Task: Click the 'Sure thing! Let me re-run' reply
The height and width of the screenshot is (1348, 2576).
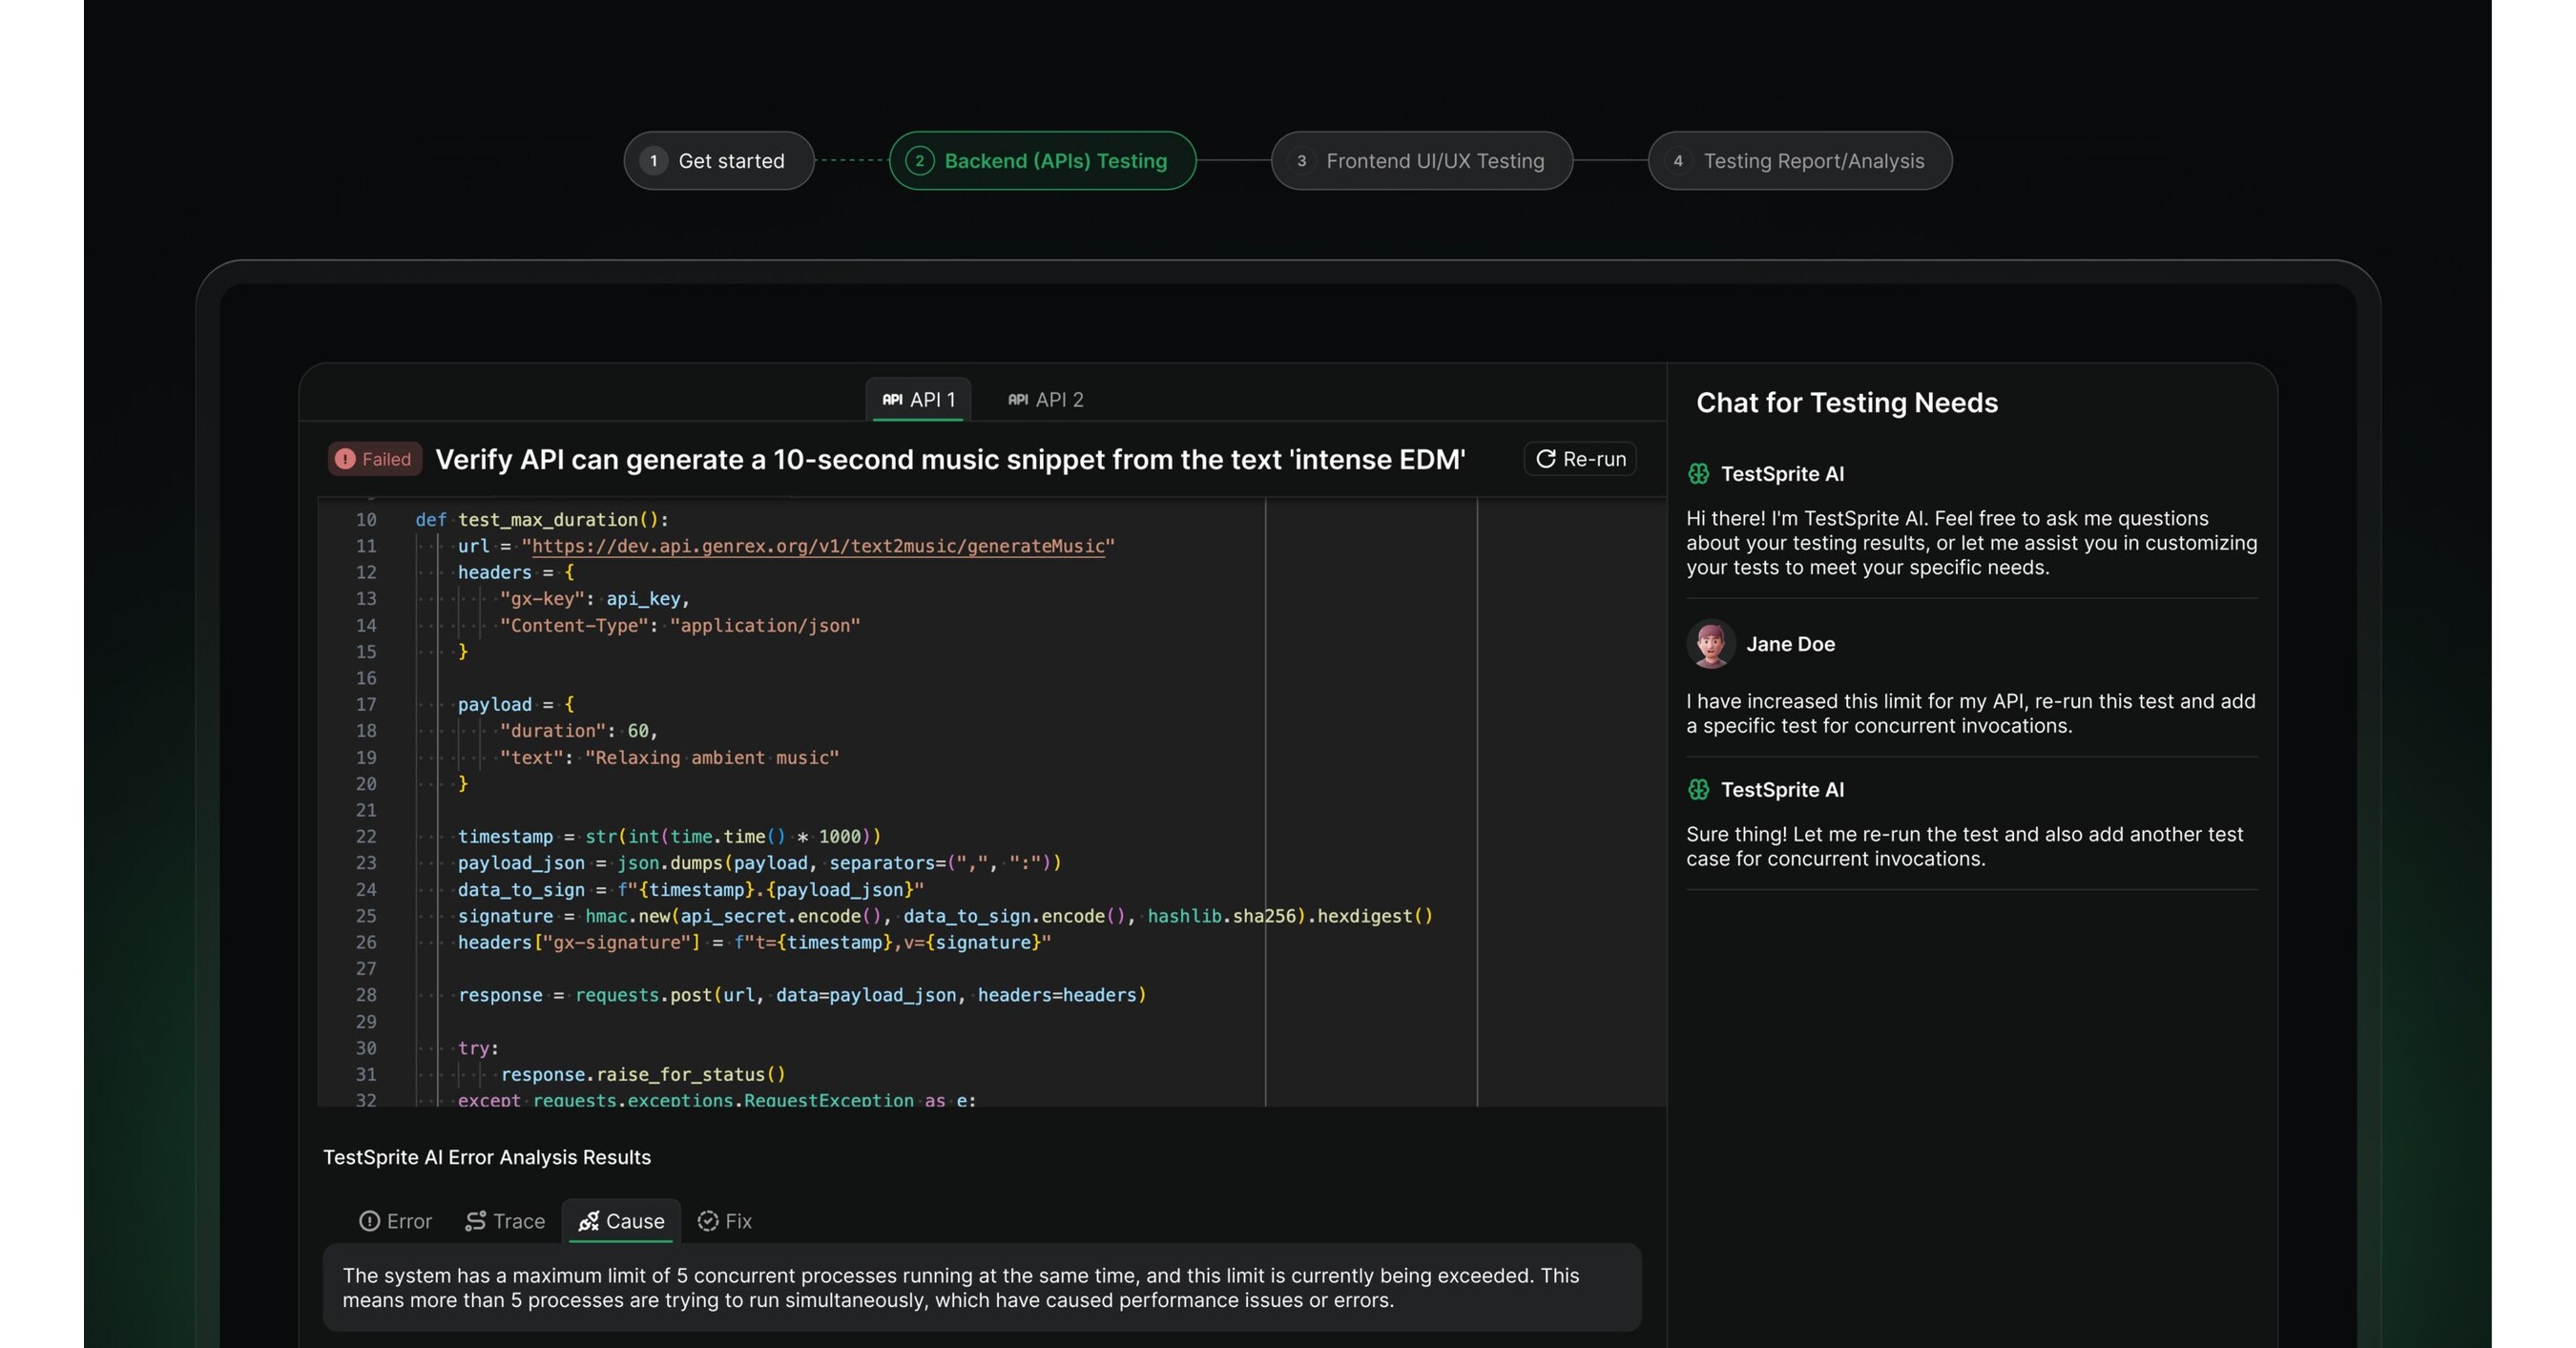Action: click(1965, 847)
